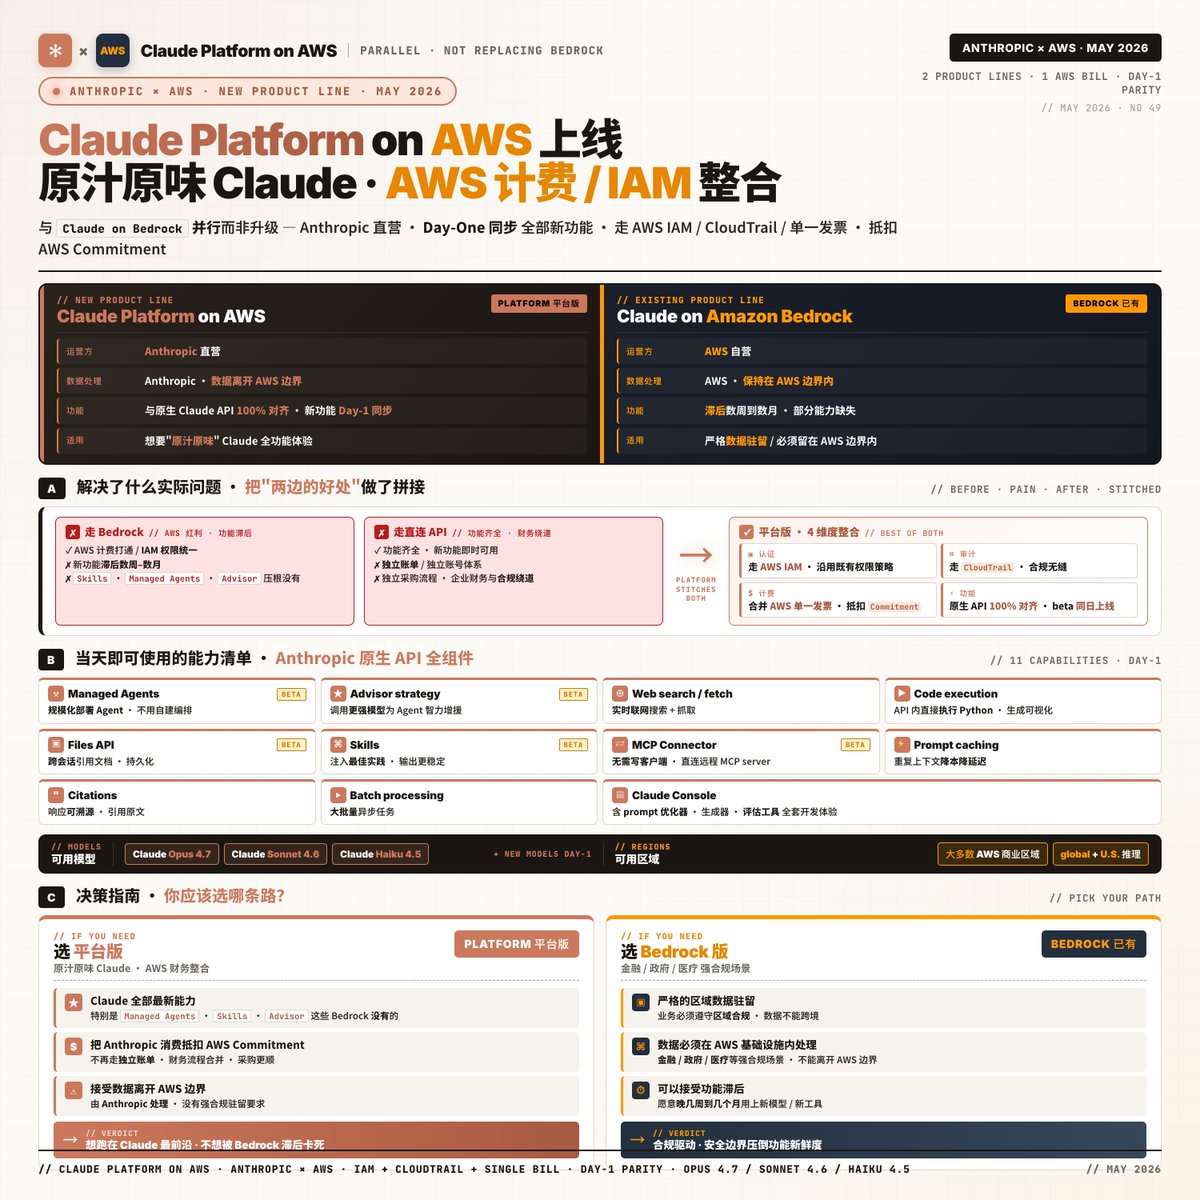Select the Claude Sonnet 4.6 model chip
Screen dimensions: 1200x1200
[x=275, y=854]
